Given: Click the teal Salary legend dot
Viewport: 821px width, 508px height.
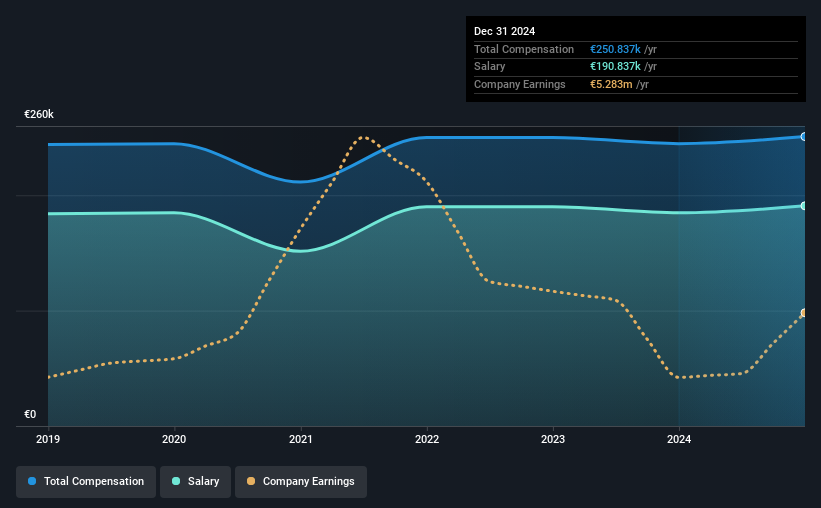Looking at the screenshot, I should click(176, 481).
